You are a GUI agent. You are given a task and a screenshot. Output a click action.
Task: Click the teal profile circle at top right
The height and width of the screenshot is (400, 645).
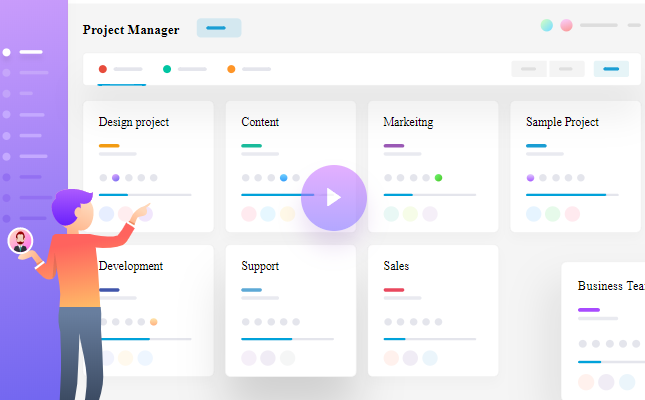click(547, 25)
